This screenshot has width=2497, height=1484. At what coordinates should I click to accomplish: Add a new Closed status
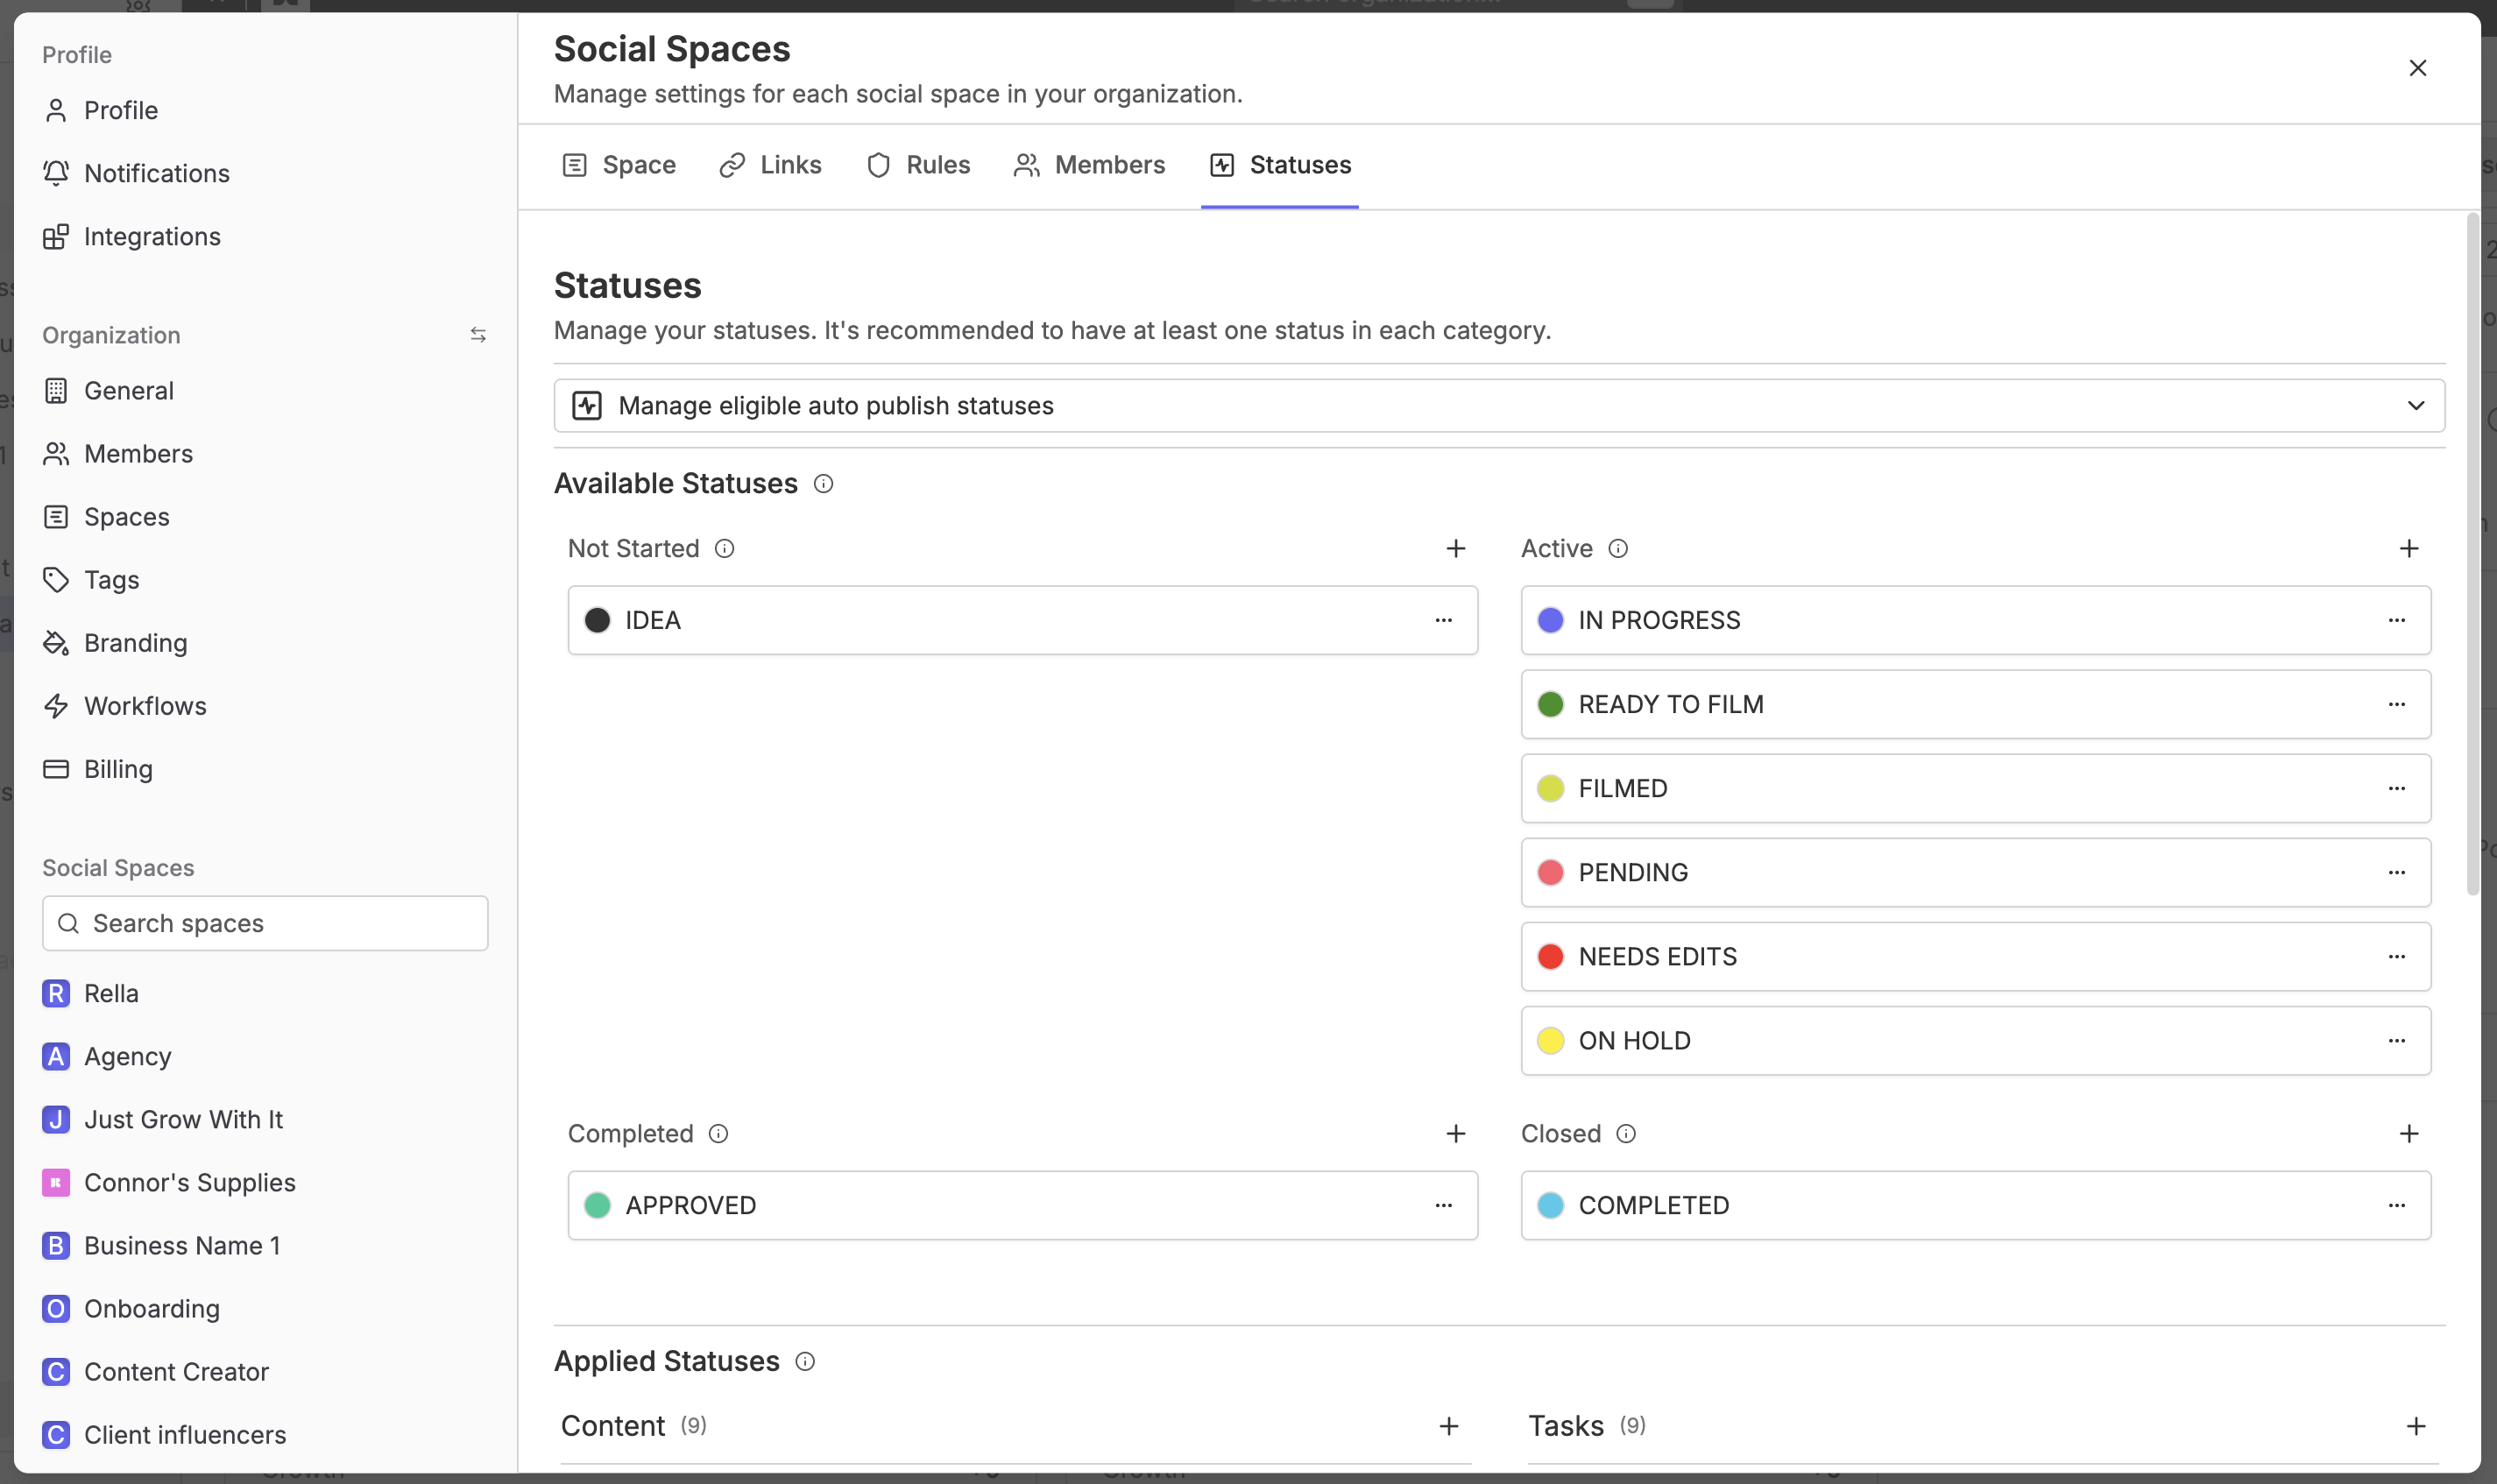tap(2408, 1133)
